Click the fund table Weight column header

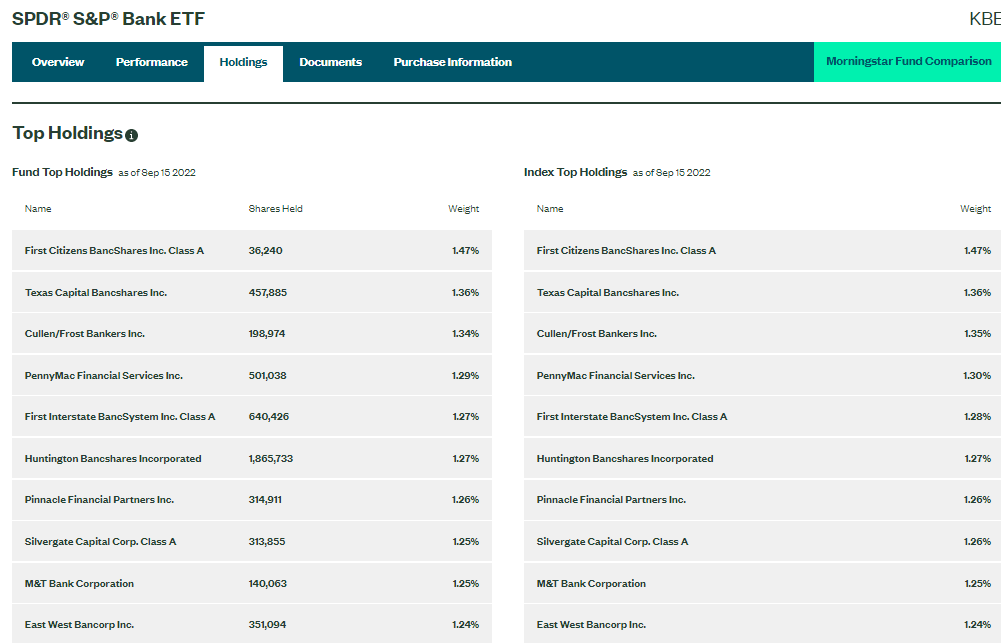coord(463,209)
